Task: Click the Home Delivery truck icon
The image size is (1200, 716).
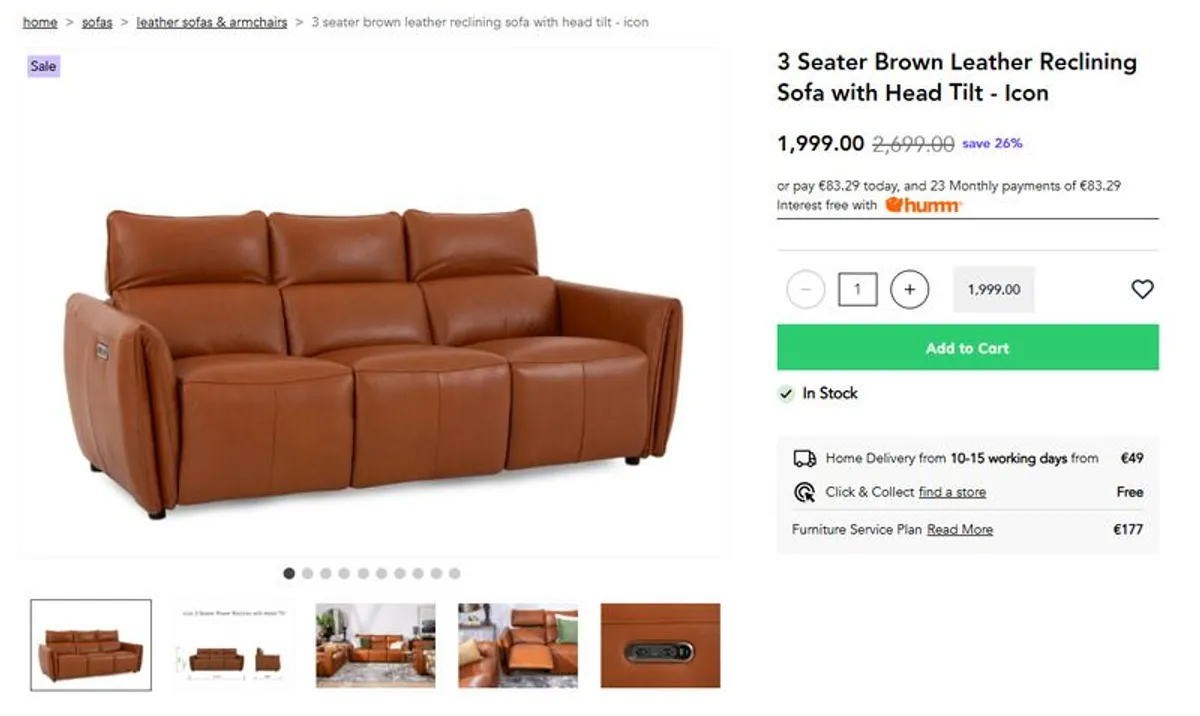Action: [805, 458]
